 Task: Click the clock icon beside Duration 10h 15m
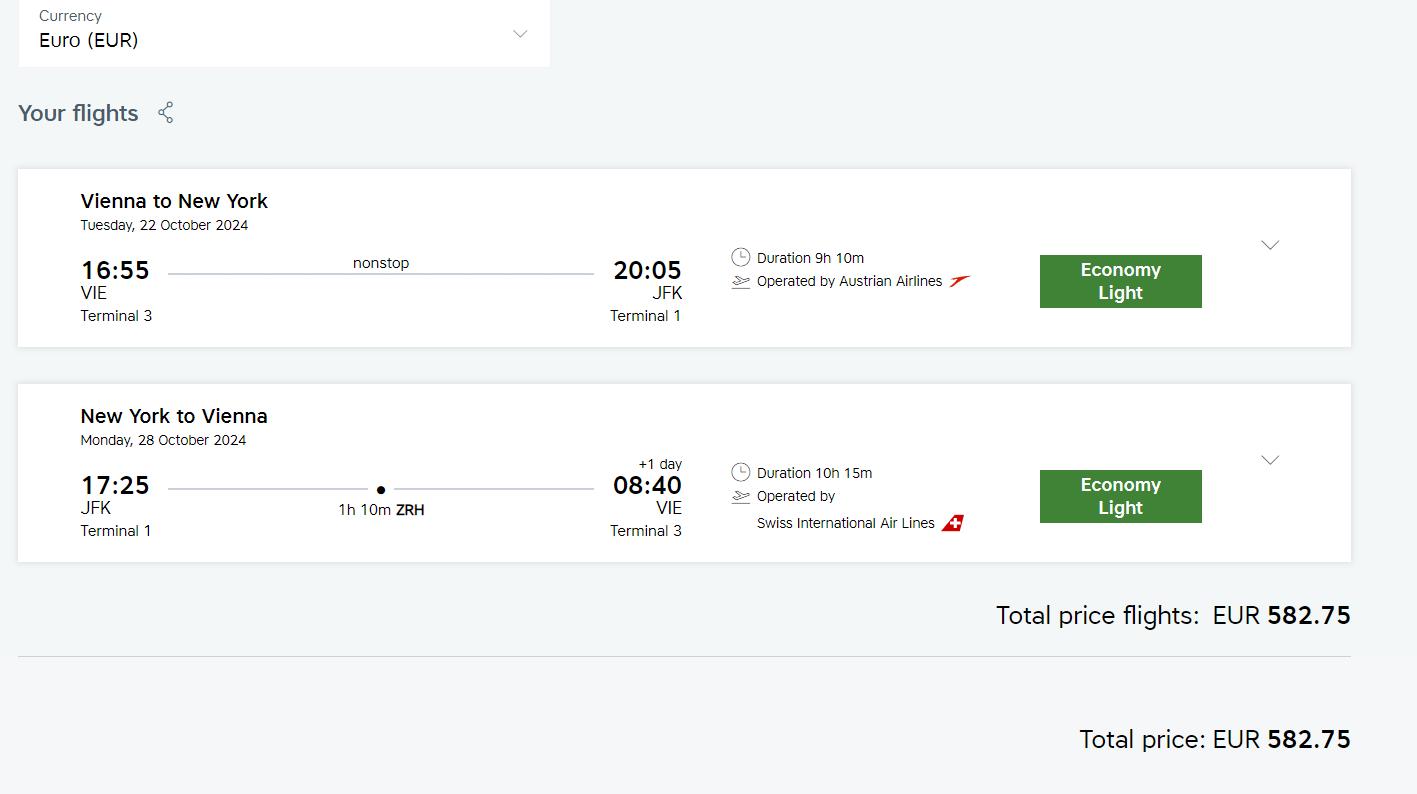pyautogui.click(x=740, y=473)
